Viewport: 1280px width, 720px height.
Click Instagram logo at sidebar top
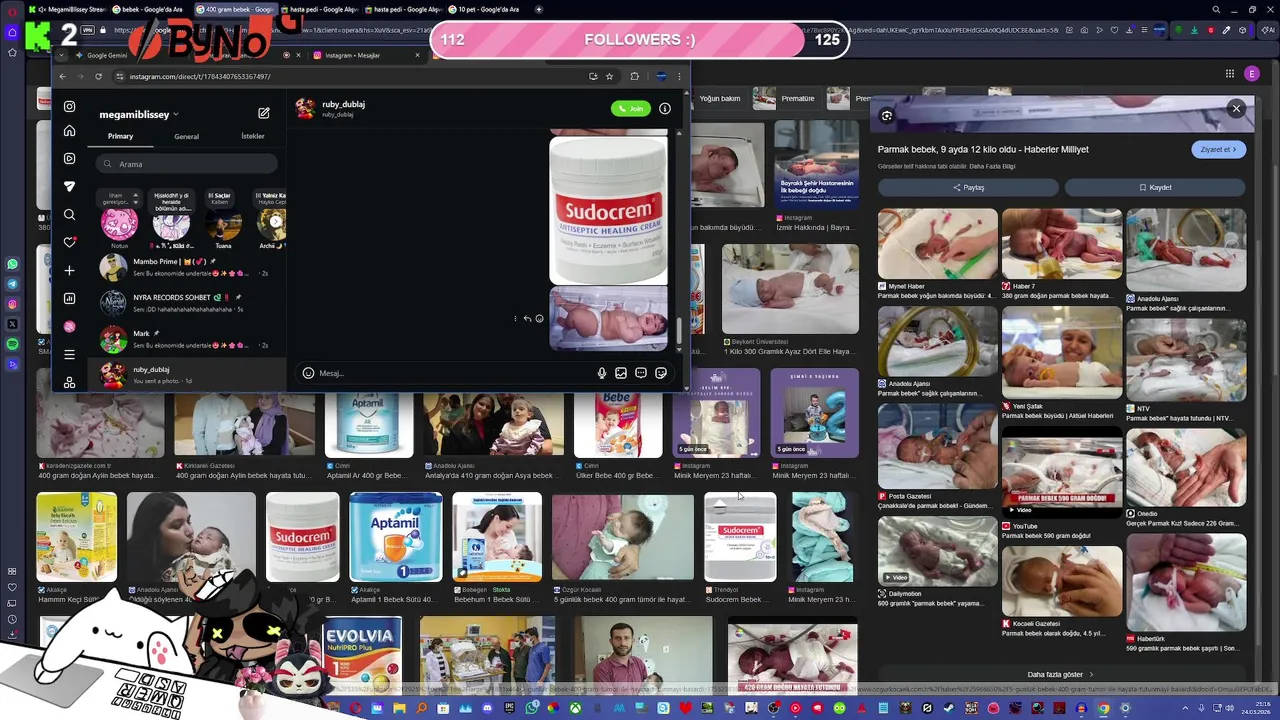[x=69, y=106]
